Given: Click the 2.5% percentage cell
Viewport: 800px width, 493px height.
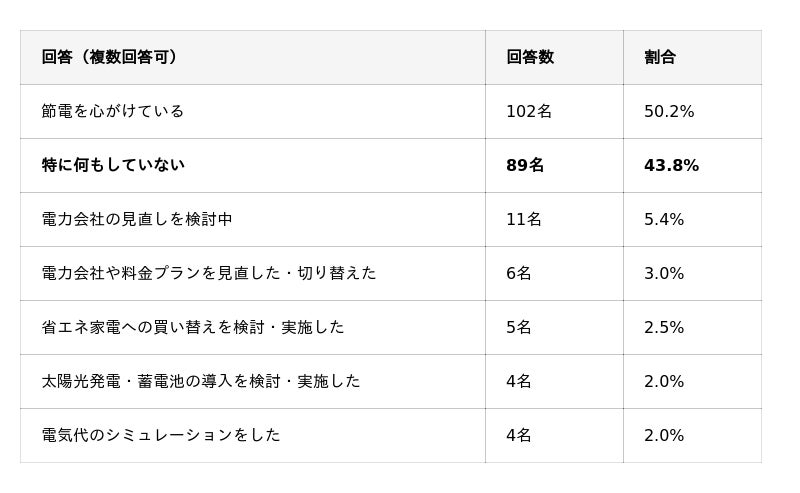Looking at the screenshot, I should pos(664,327).
